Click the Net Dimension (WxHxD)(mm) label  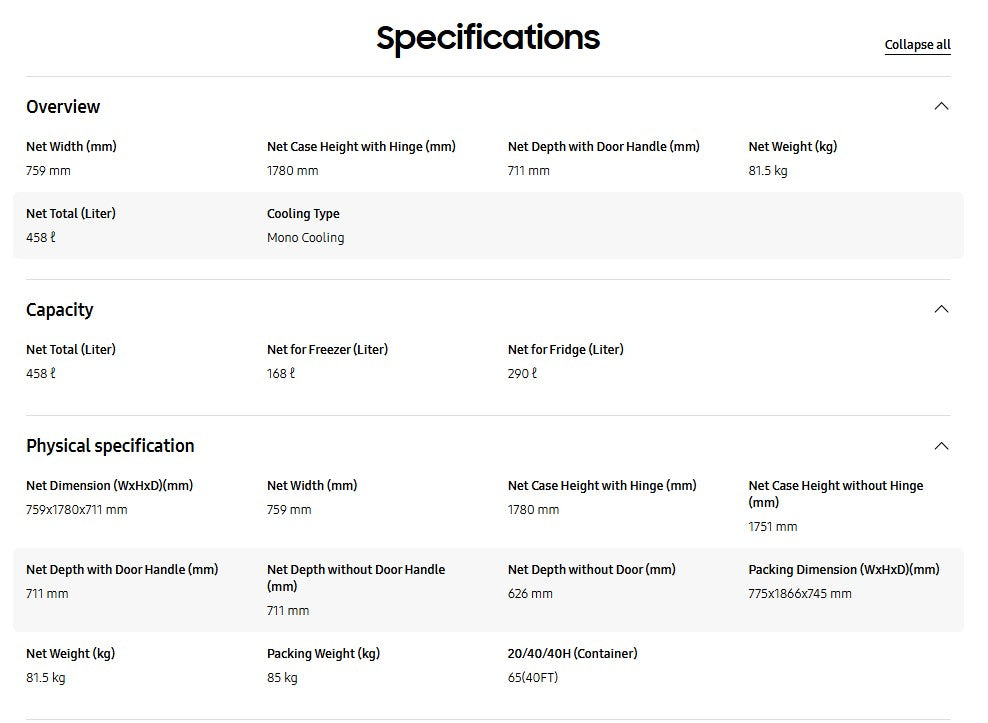109,486
